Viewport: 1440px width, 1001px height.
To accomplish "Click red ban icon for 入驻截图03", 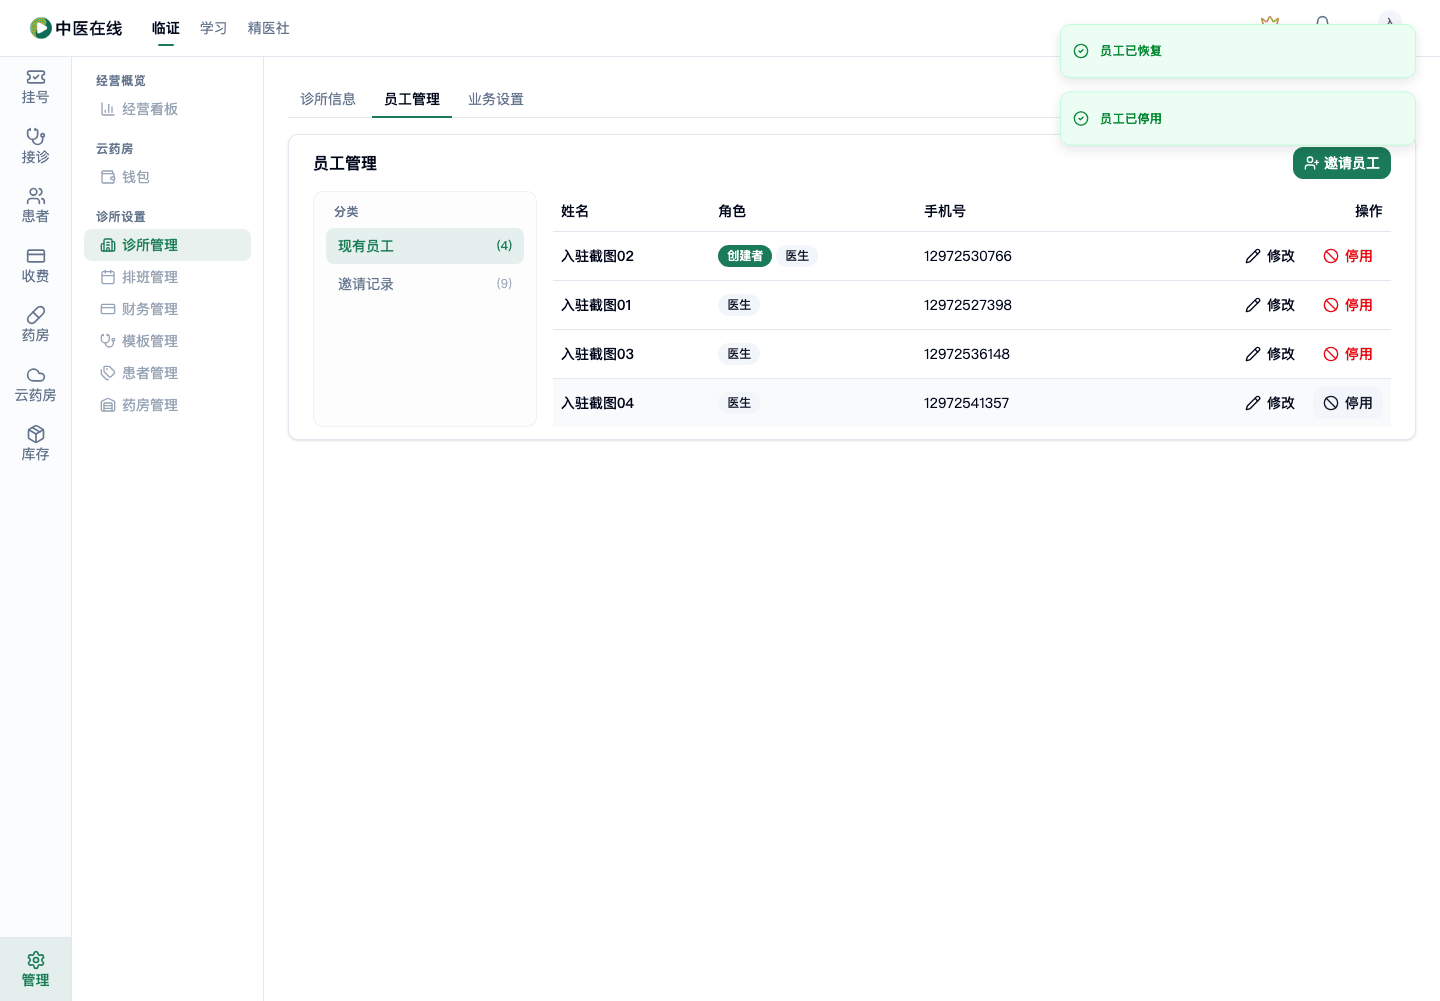I will 1331,354.
